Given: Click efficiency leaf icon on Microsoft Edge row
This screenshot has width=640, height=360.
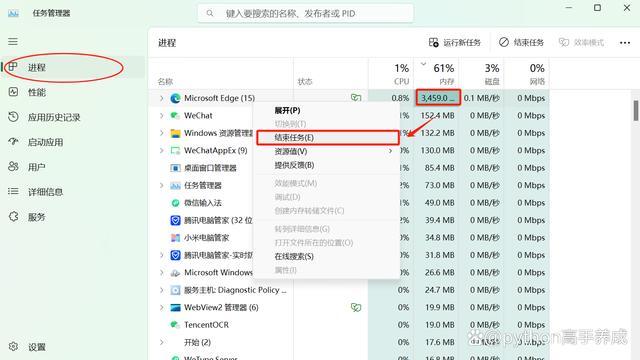Looking at the screenshot, I should (356, 98).
